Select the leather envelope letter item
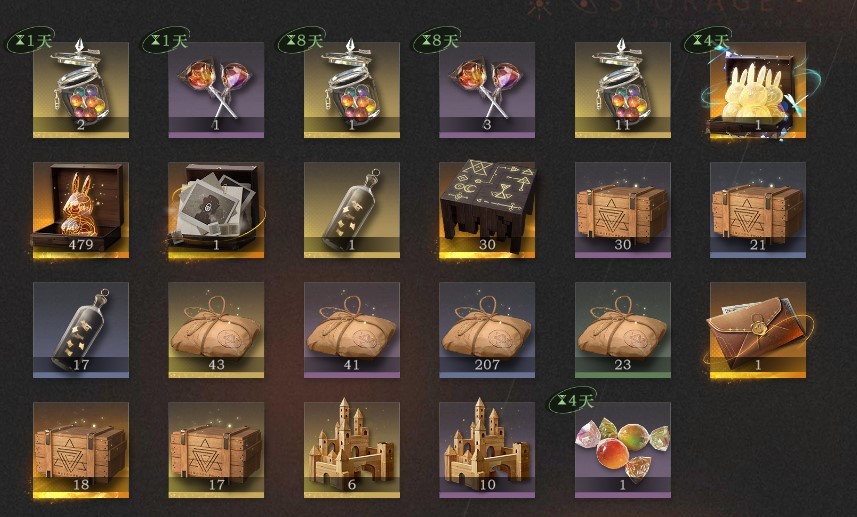This screenshot has height=517, width=857. [x=758, y=330]
